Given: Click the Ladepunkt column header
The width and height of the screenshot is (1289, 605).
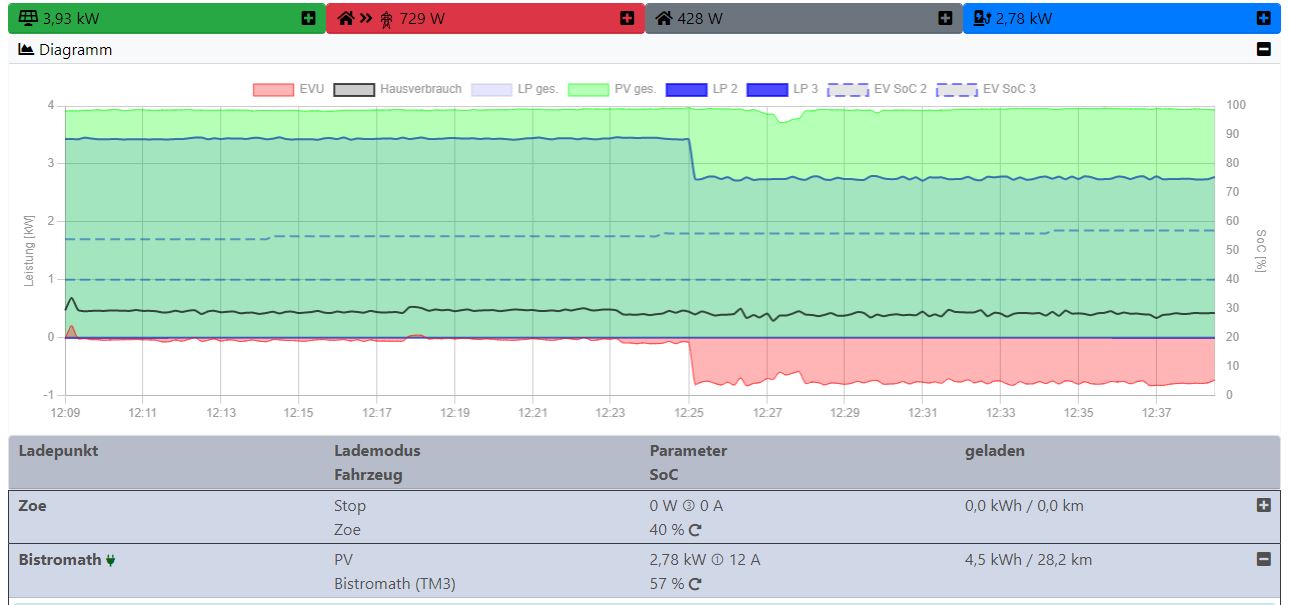Looking at the screenshot, I should (x=58, y=450).
